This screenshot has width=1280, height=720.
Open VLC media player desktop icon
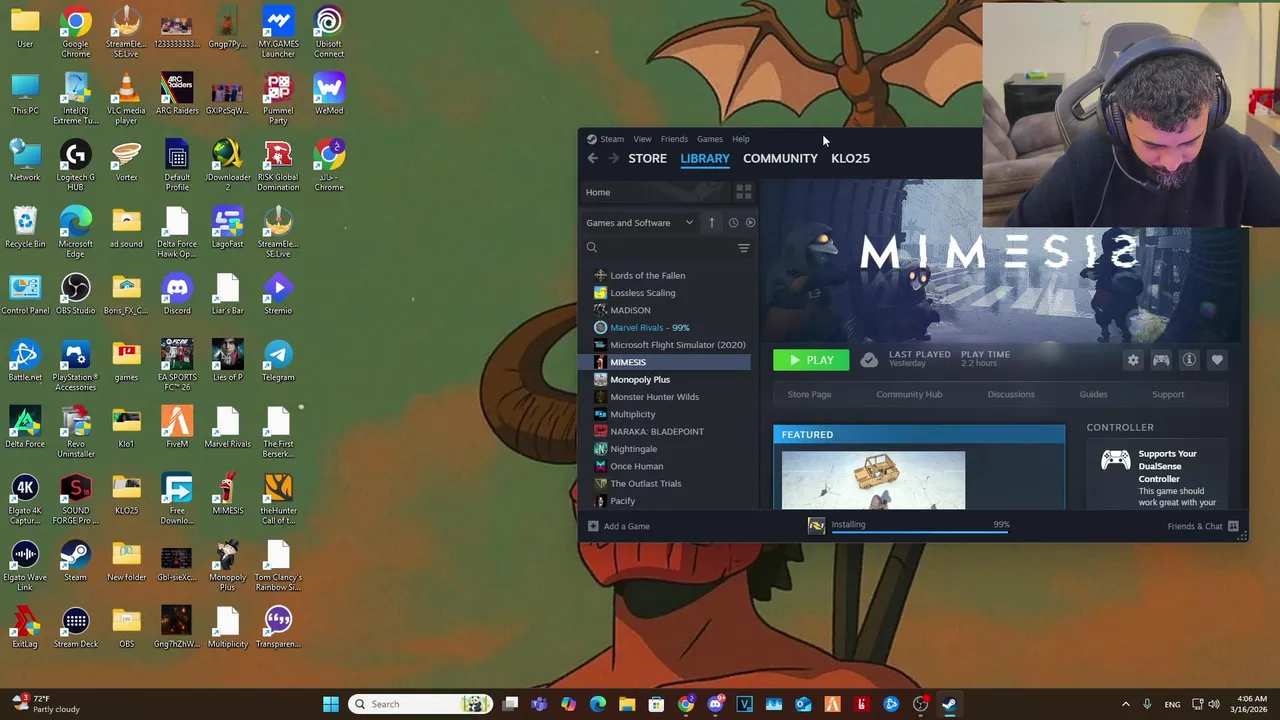tap(126, 98)
